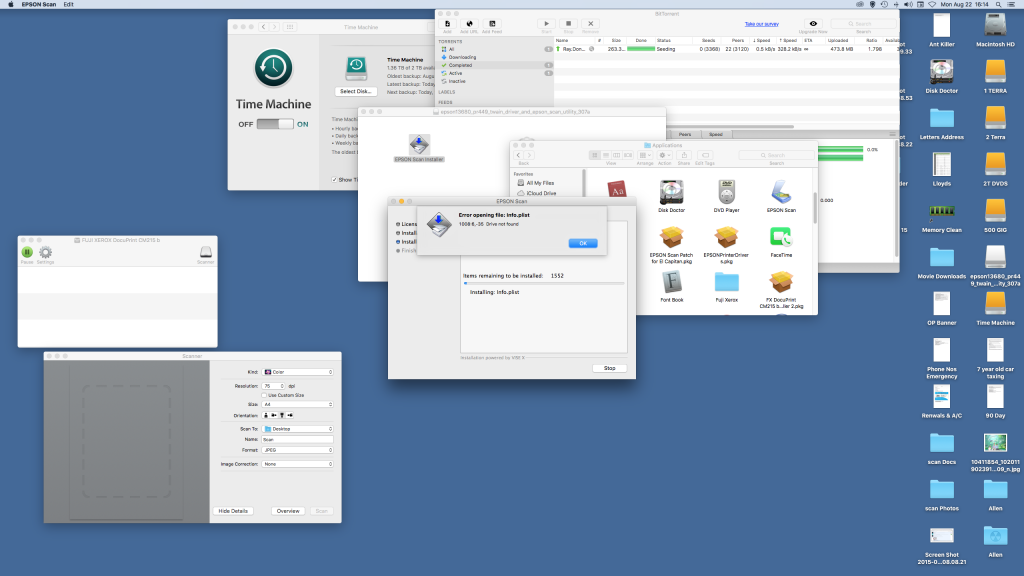
Task: Click green Done progress bar of torrent
Action: (641, 49)
